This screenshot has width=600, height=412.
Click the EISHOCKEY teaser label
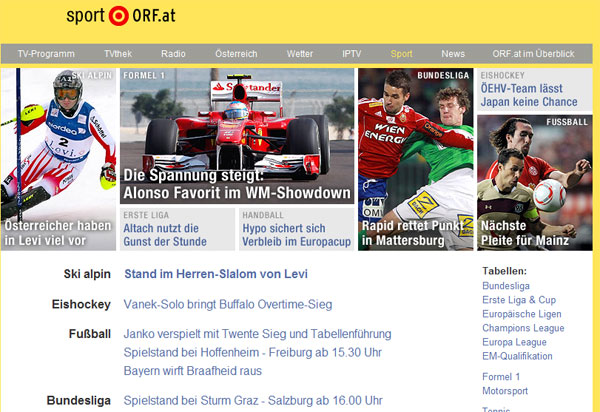click(x=502, y=75)
